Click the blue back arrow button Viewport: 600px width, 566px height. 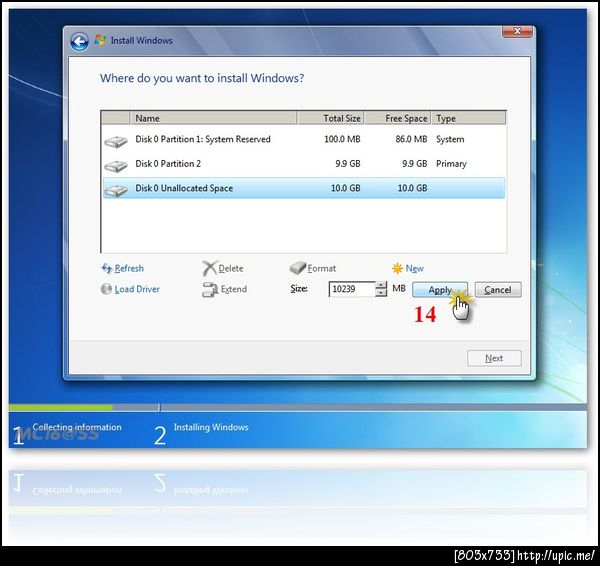click(x=79, y=41)
